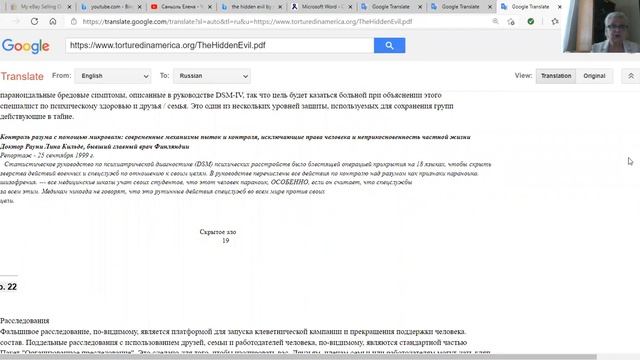Open the From language dropdown showing English
Screen dimensions: 640x360
(113, 76)
